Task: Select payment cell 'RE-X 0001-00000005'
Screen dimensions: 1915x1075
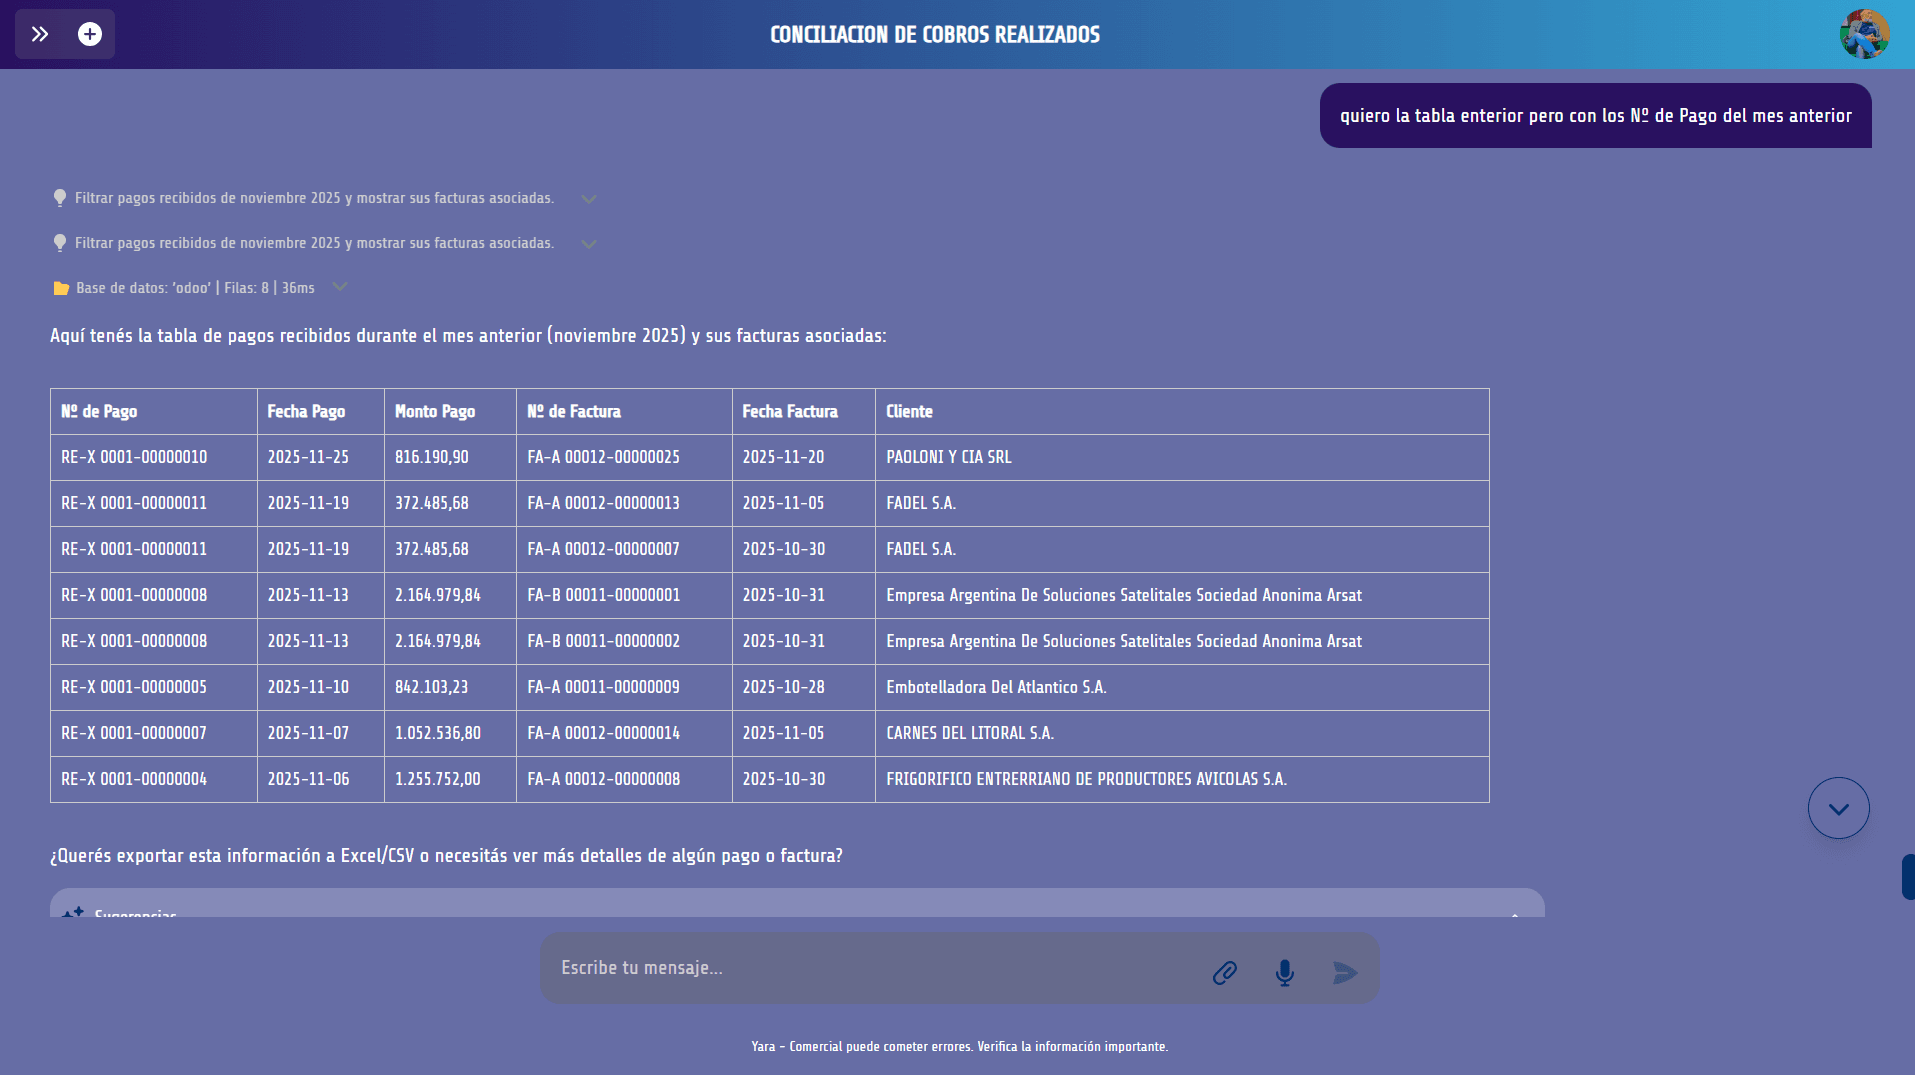Action: pos(154,688)
